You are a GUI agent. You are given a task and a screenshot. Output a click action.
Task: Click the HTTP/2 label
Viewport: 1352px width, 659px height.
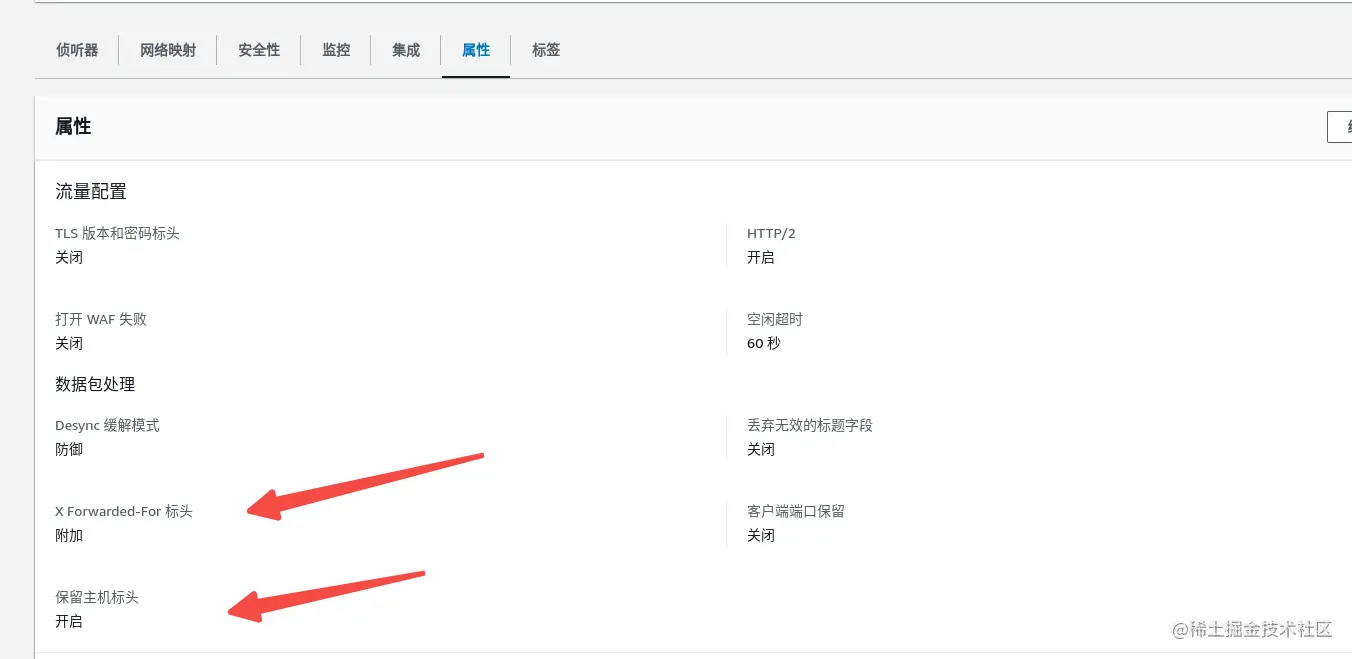click(x=771, y=233)
